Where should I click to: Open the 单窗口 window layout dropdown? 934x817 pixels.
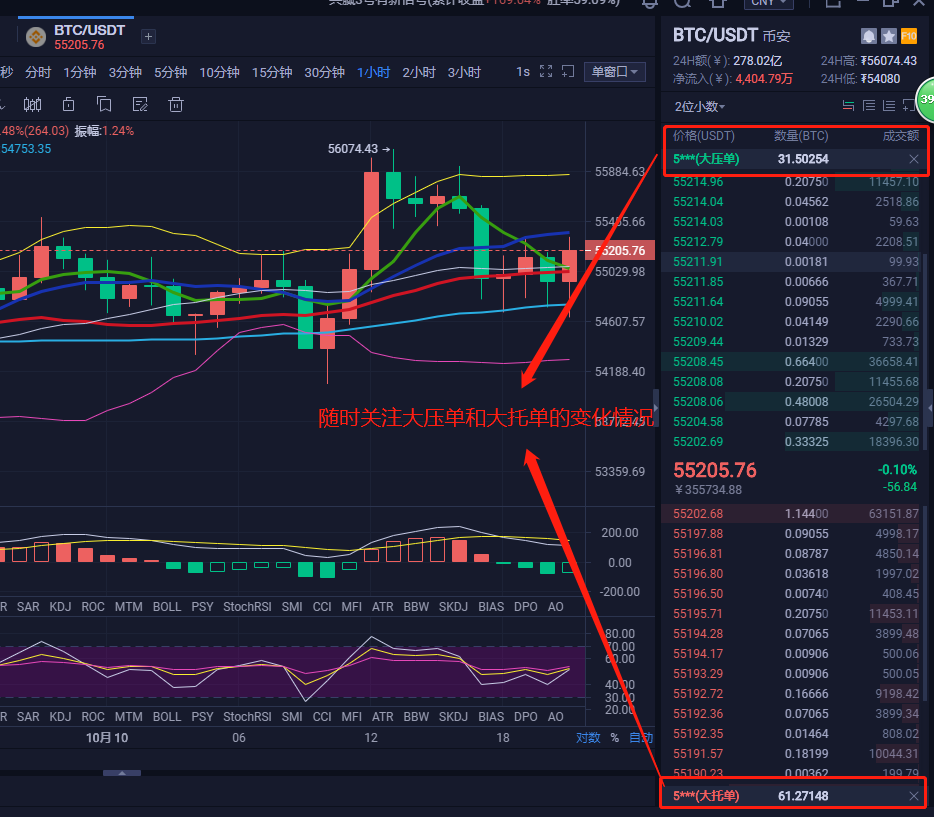615,72
